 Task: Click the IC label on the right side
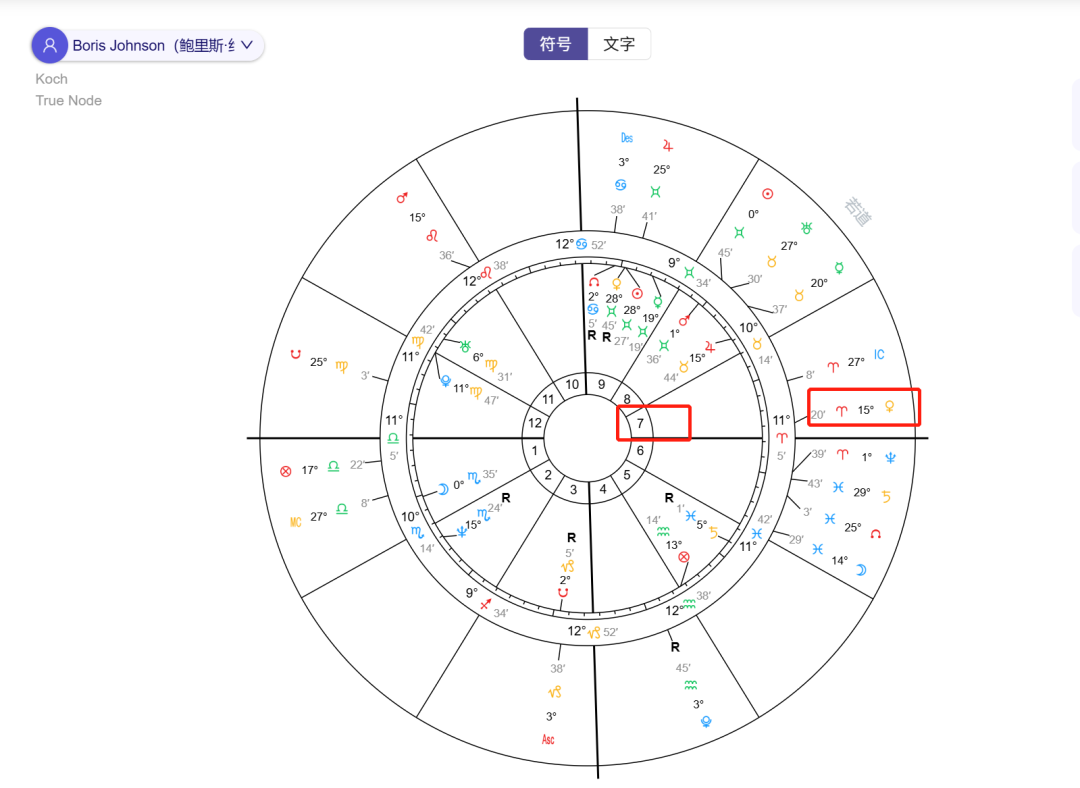[878, 353]
